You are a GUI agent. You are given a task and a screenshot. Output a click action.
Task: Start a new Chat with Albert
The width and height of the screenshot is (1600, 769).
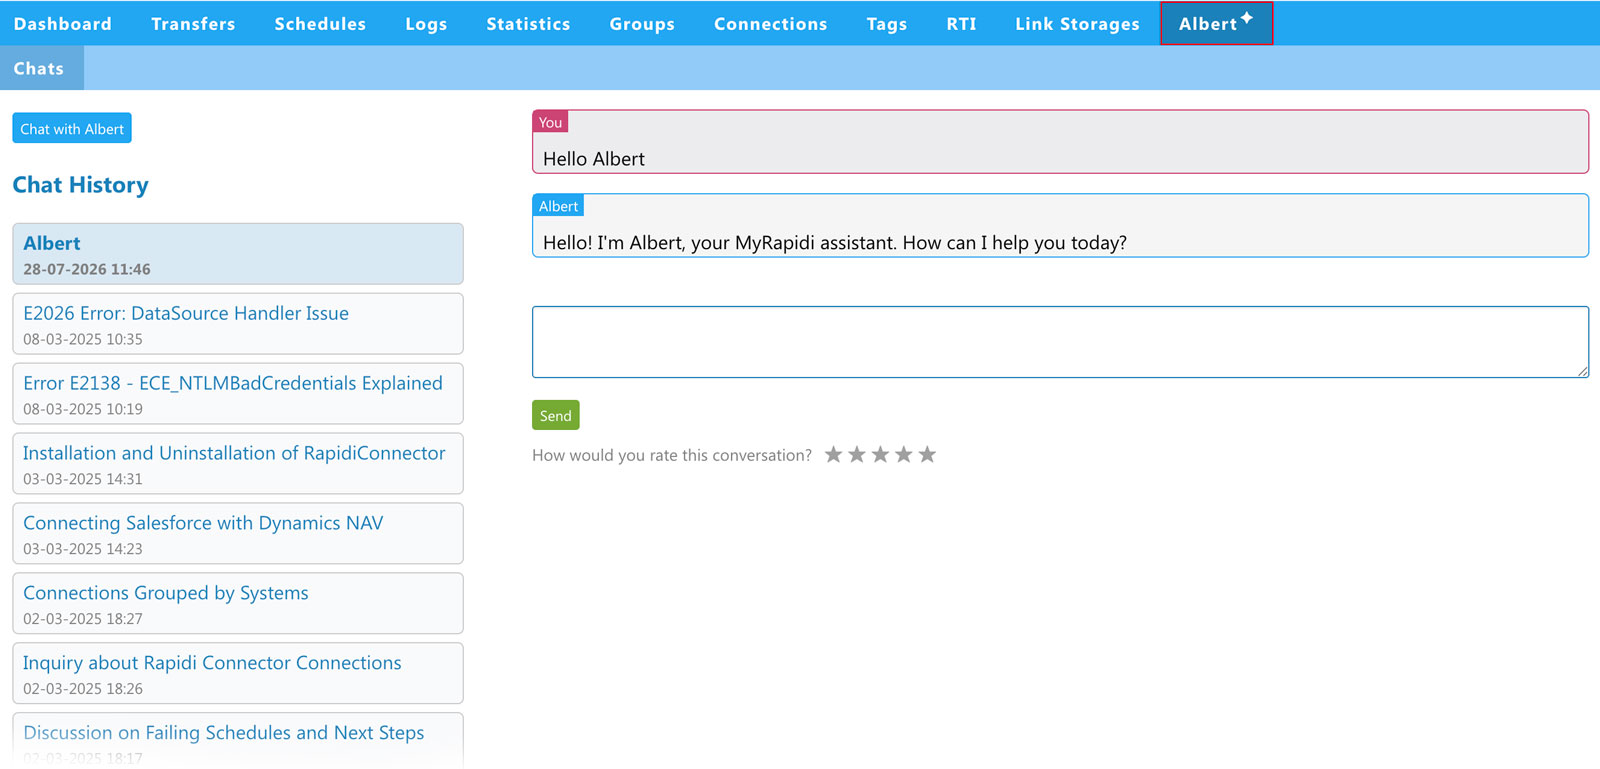[72, 128]
